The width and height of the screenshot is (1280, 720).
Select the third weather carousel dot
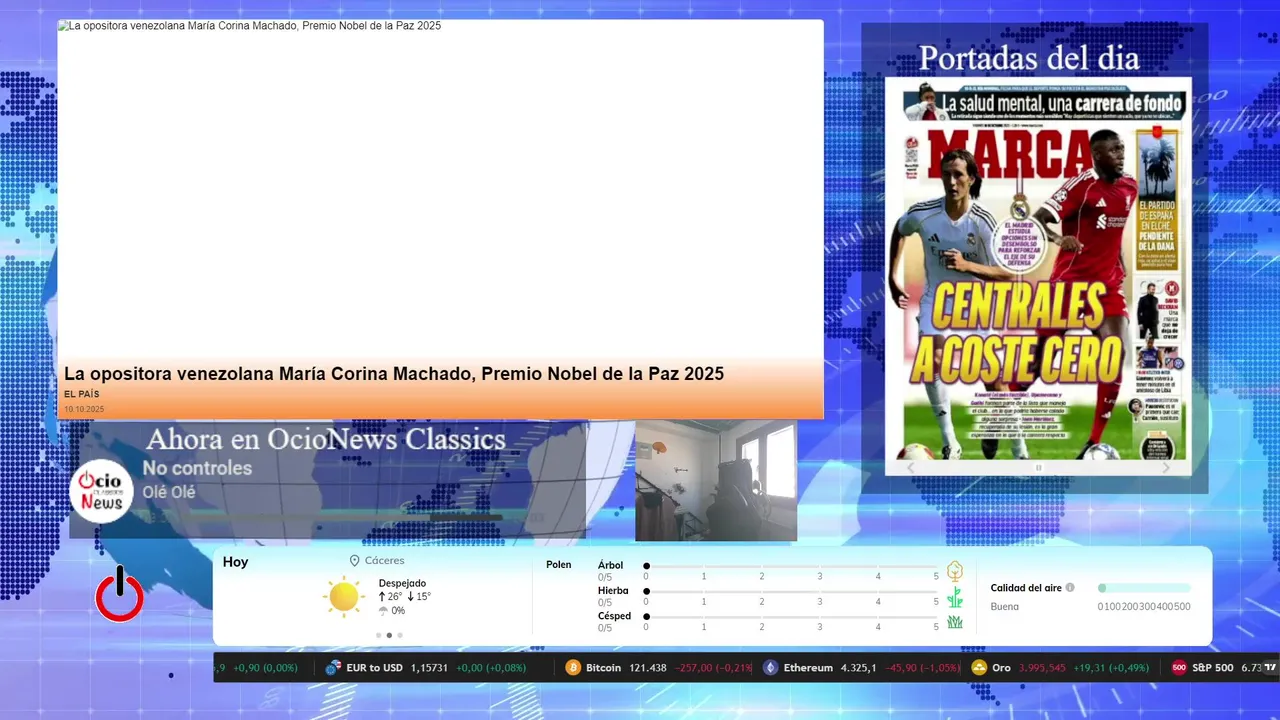tap(400, 635)
